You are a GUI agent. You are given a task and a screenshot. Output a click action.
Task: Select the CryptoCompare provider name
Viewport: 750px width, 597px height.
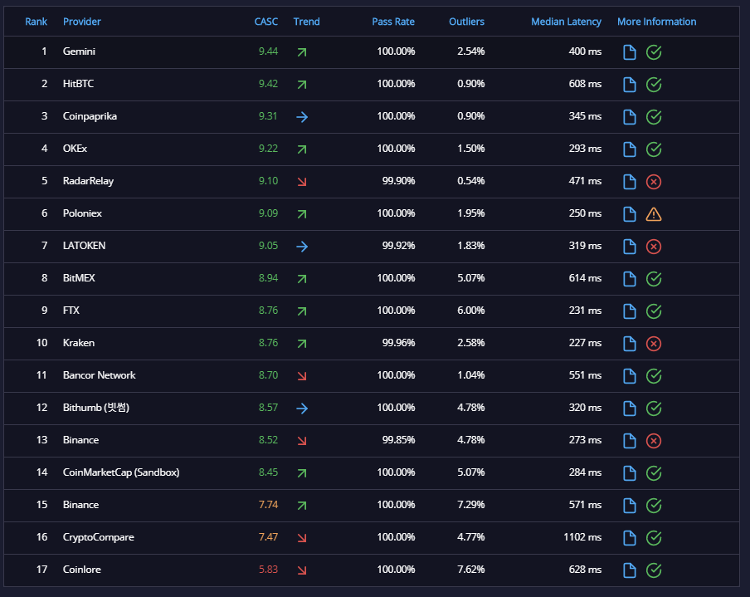[x=99, y=537]
